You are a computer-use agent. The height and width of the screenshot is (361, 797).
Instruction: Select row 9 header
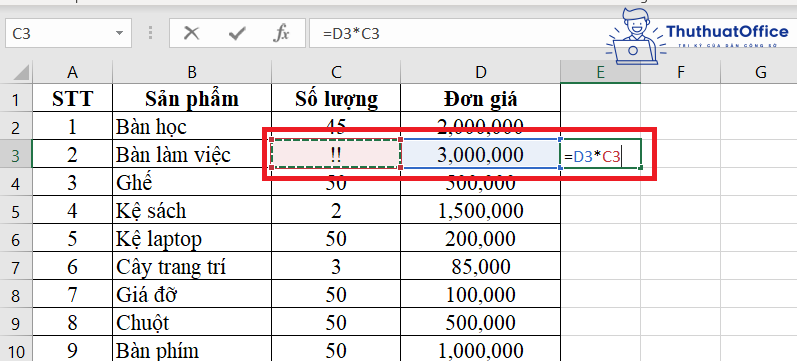coord(16,321)
